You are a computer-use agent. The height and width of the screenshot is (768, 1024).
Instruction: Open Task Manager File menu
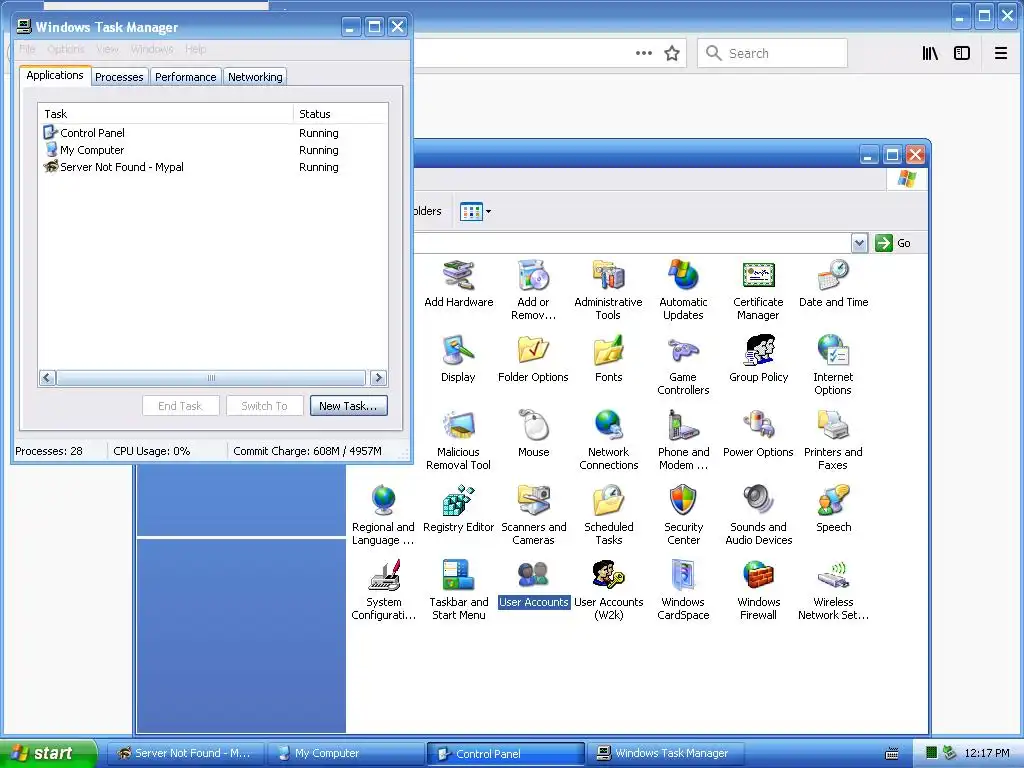(x=27, y=49)
